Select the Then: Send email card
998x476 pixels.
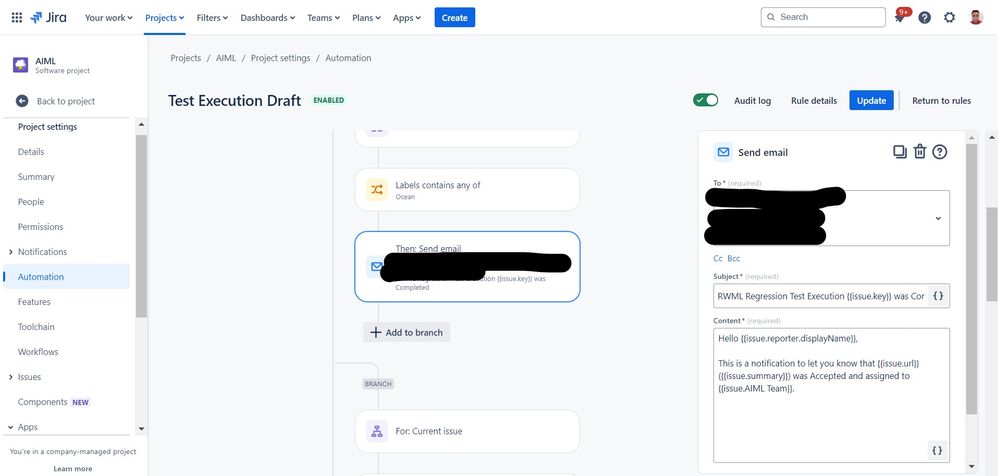tap(467, 266)
